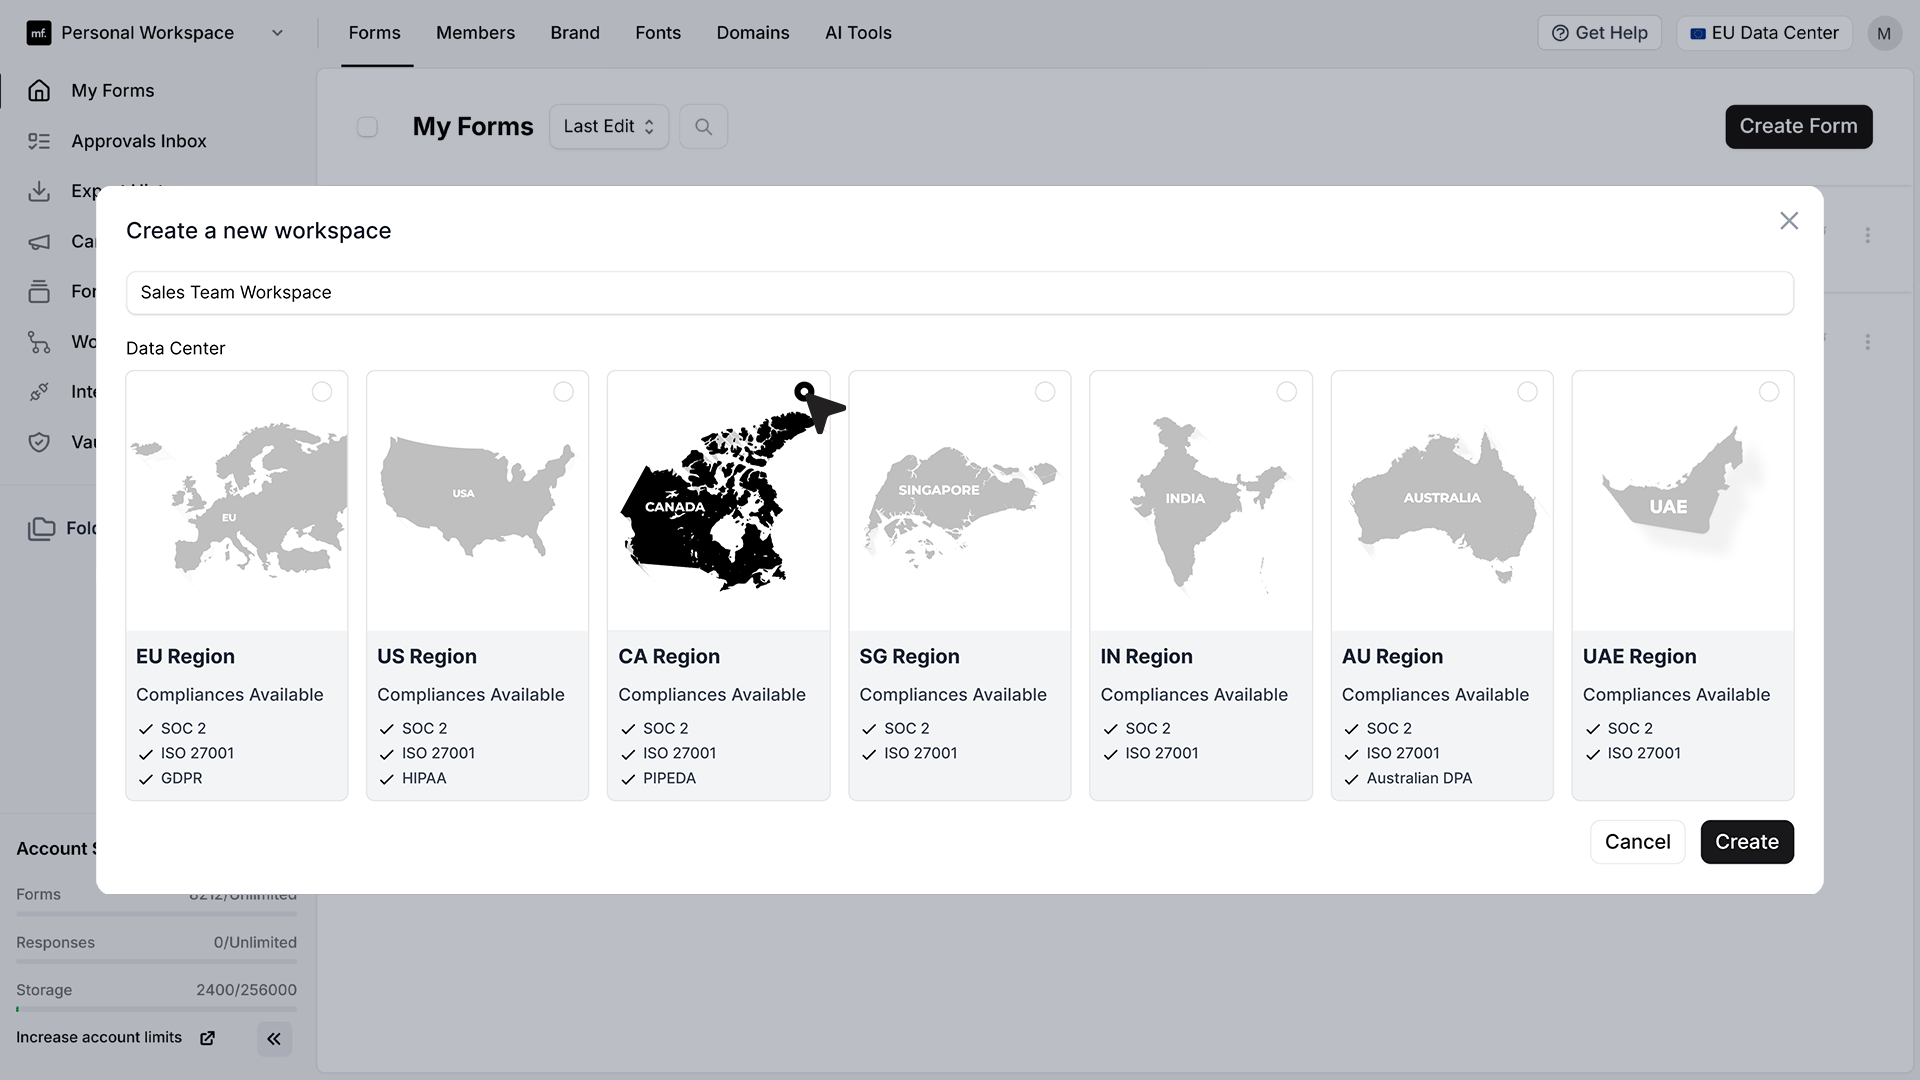Click the export download icon in sidebar
This screenshot has height=1080, width=1920.
pyautogui.click(x=39, y=191)
